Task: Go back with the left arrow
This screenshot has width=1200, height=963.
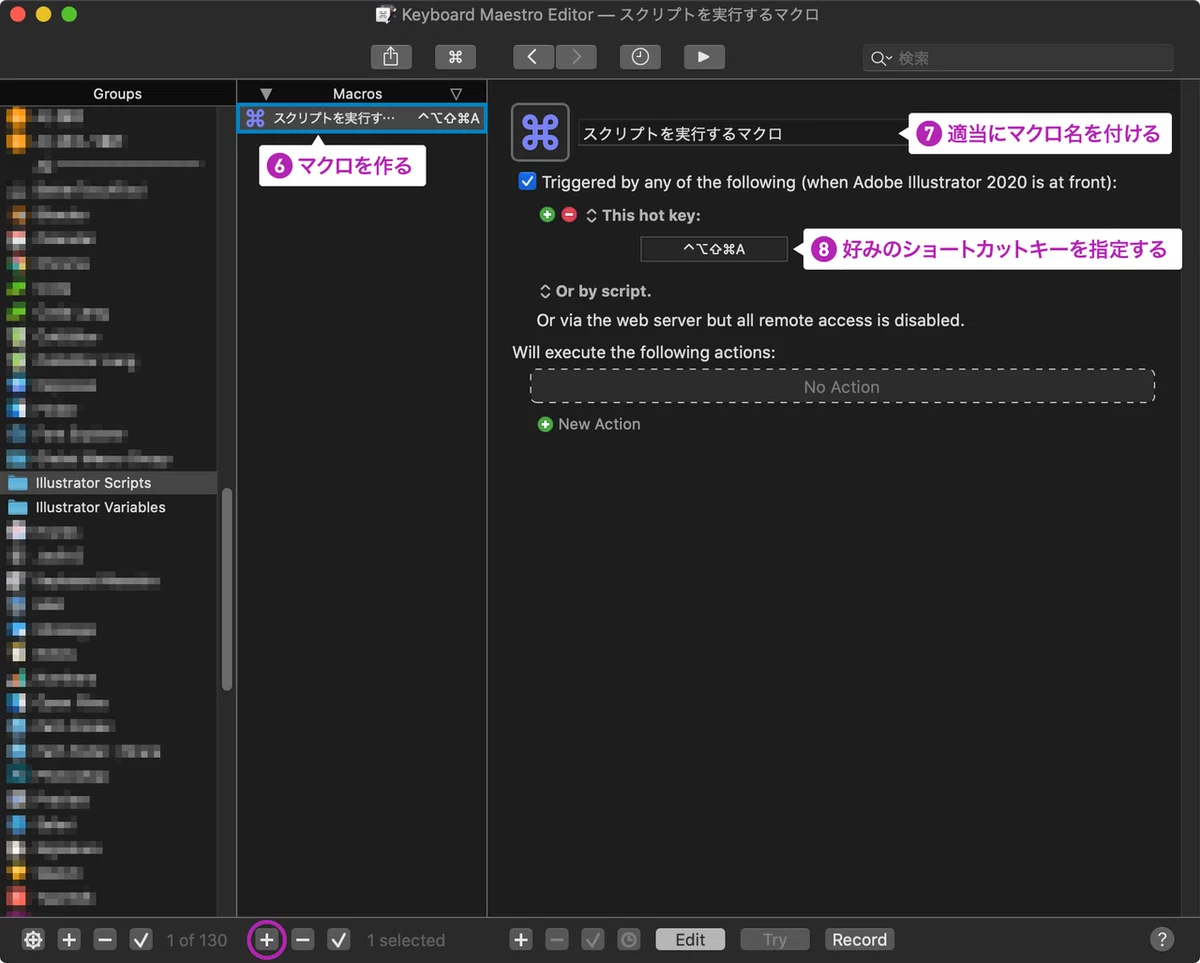Action: (533, 57)
